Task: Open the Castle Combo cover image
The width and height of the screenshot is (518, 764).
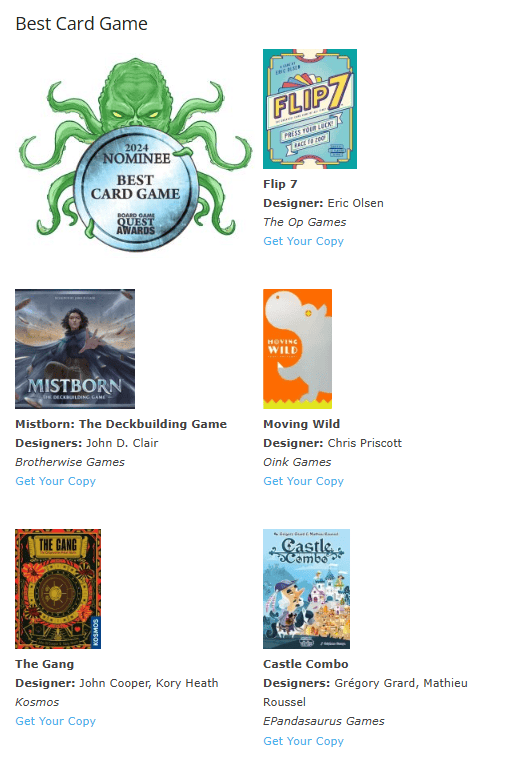Action: (x=307, y=589)
